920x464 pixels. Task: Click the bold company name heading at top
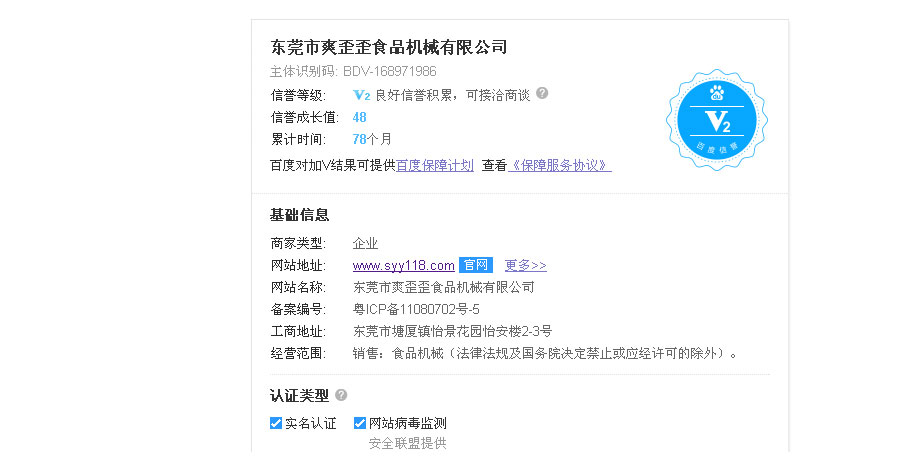pos(389,47)
